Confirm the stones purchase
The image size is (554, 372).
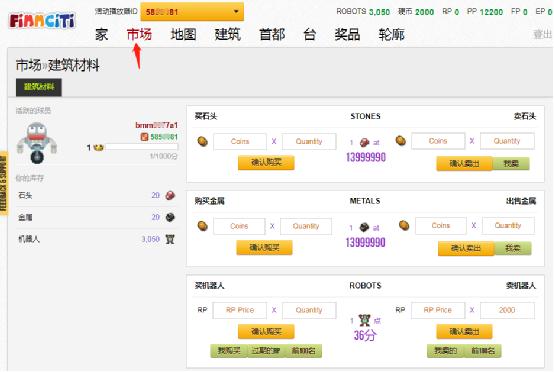click(266, 163)
